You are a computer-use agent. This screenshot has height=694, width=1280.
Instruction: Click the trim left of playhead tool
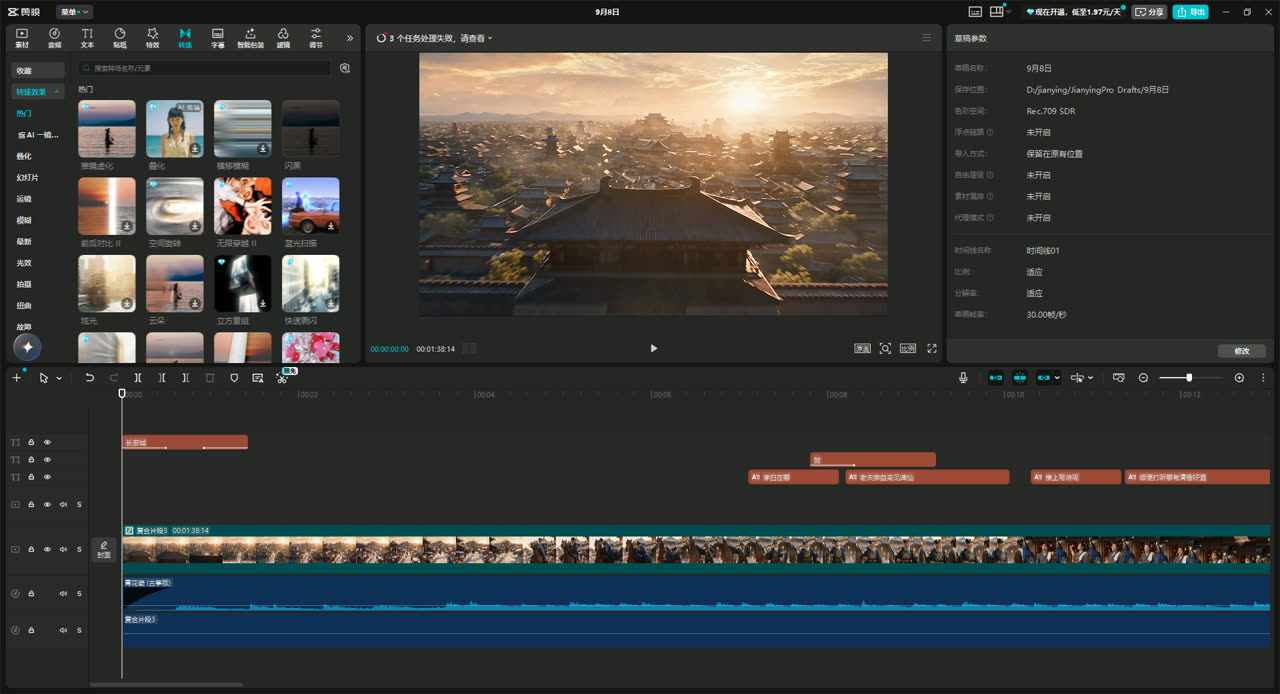162,378
